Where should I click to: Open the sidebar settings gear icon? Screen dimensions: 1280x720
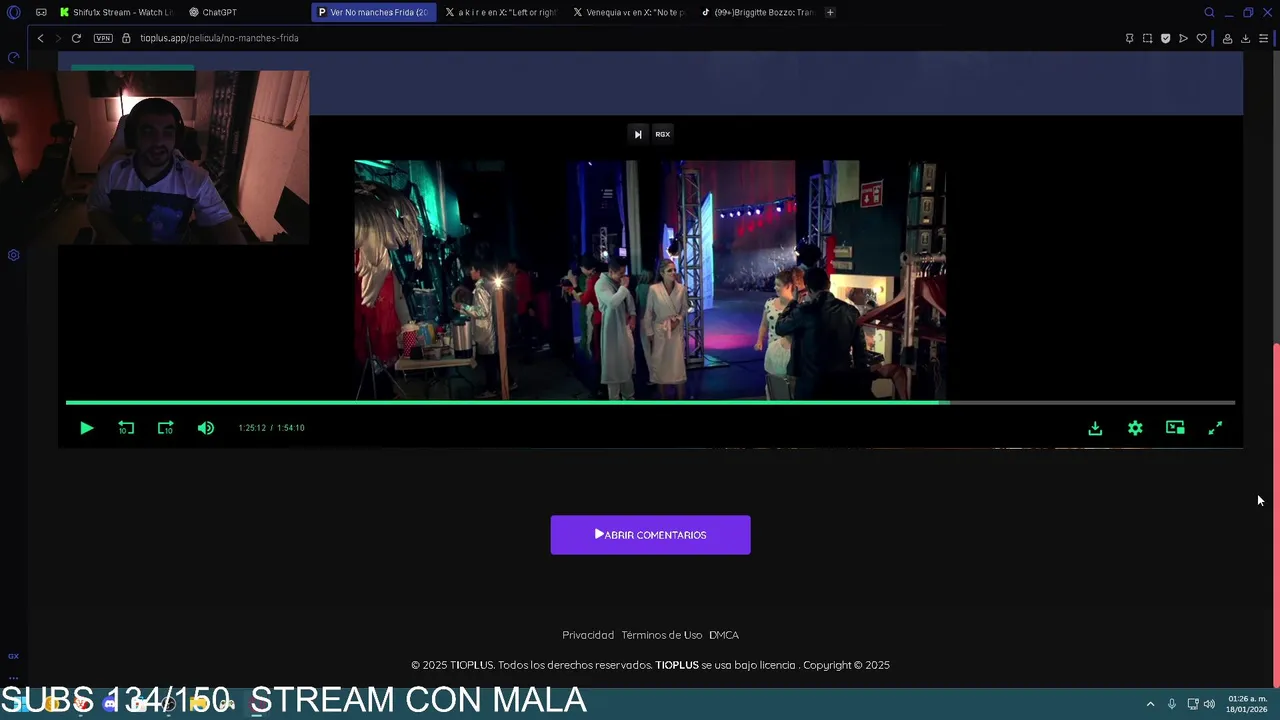point(13,255)
